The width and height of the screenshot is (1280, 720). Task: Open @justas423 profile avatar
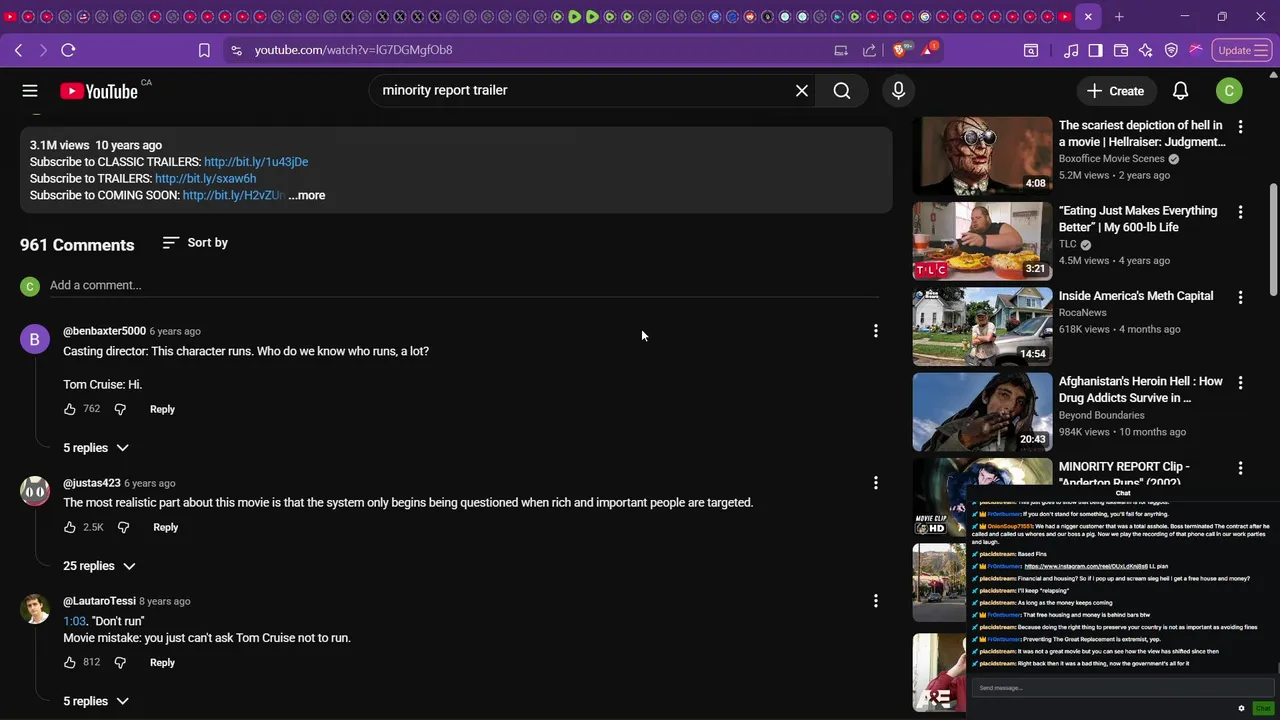[35, 491]
